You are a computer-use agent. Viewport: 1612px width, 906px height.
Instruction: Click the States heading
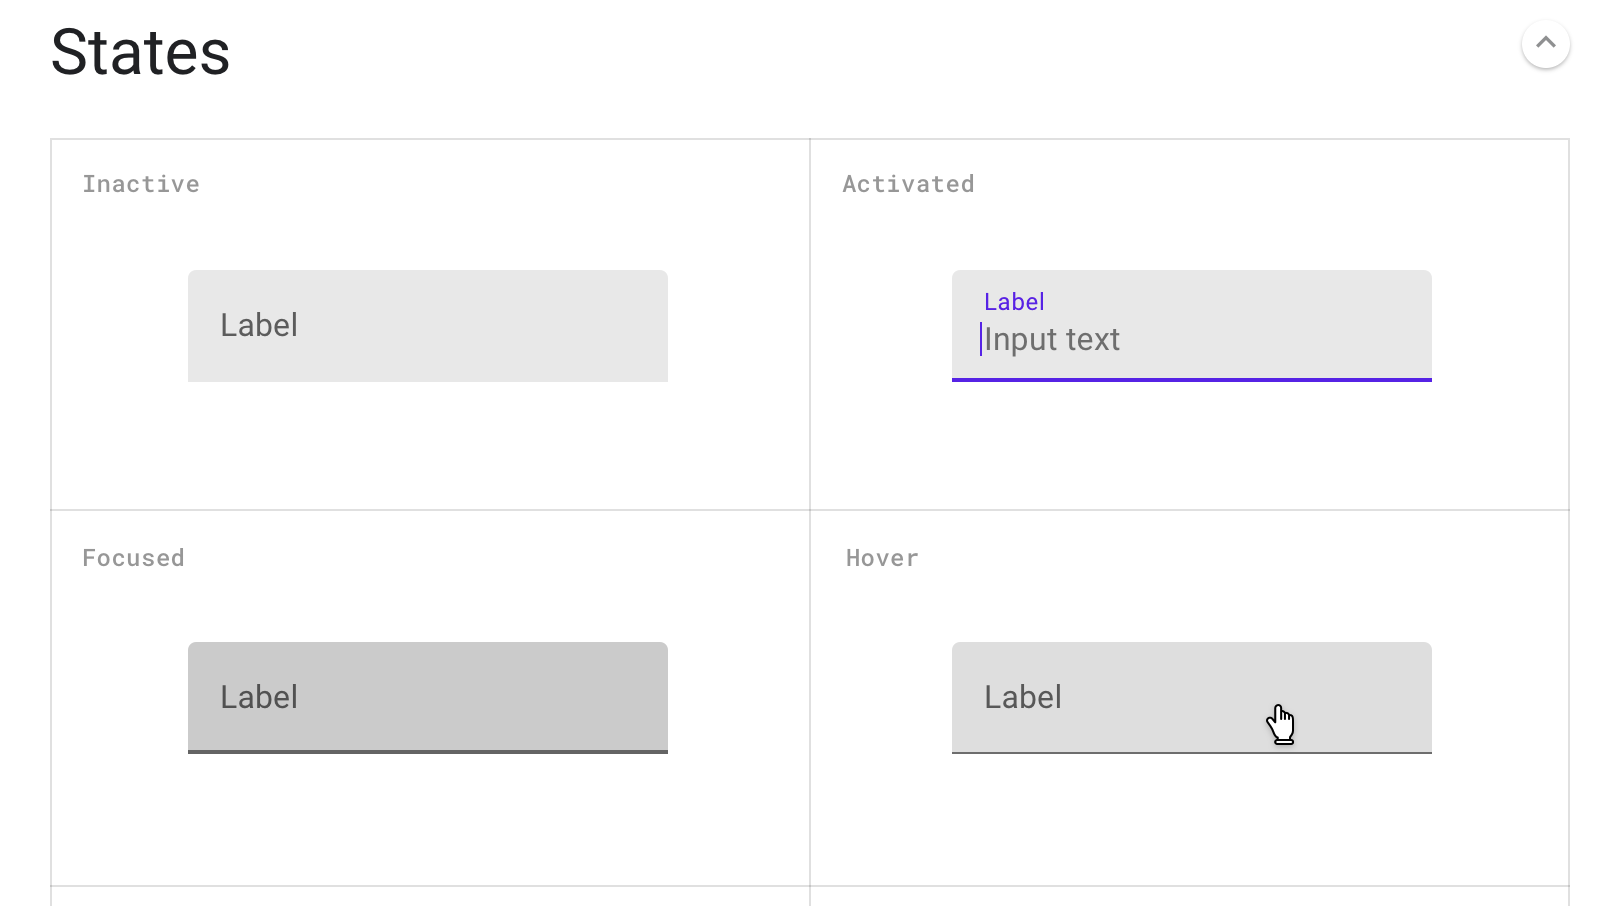(x=140, y=52)
